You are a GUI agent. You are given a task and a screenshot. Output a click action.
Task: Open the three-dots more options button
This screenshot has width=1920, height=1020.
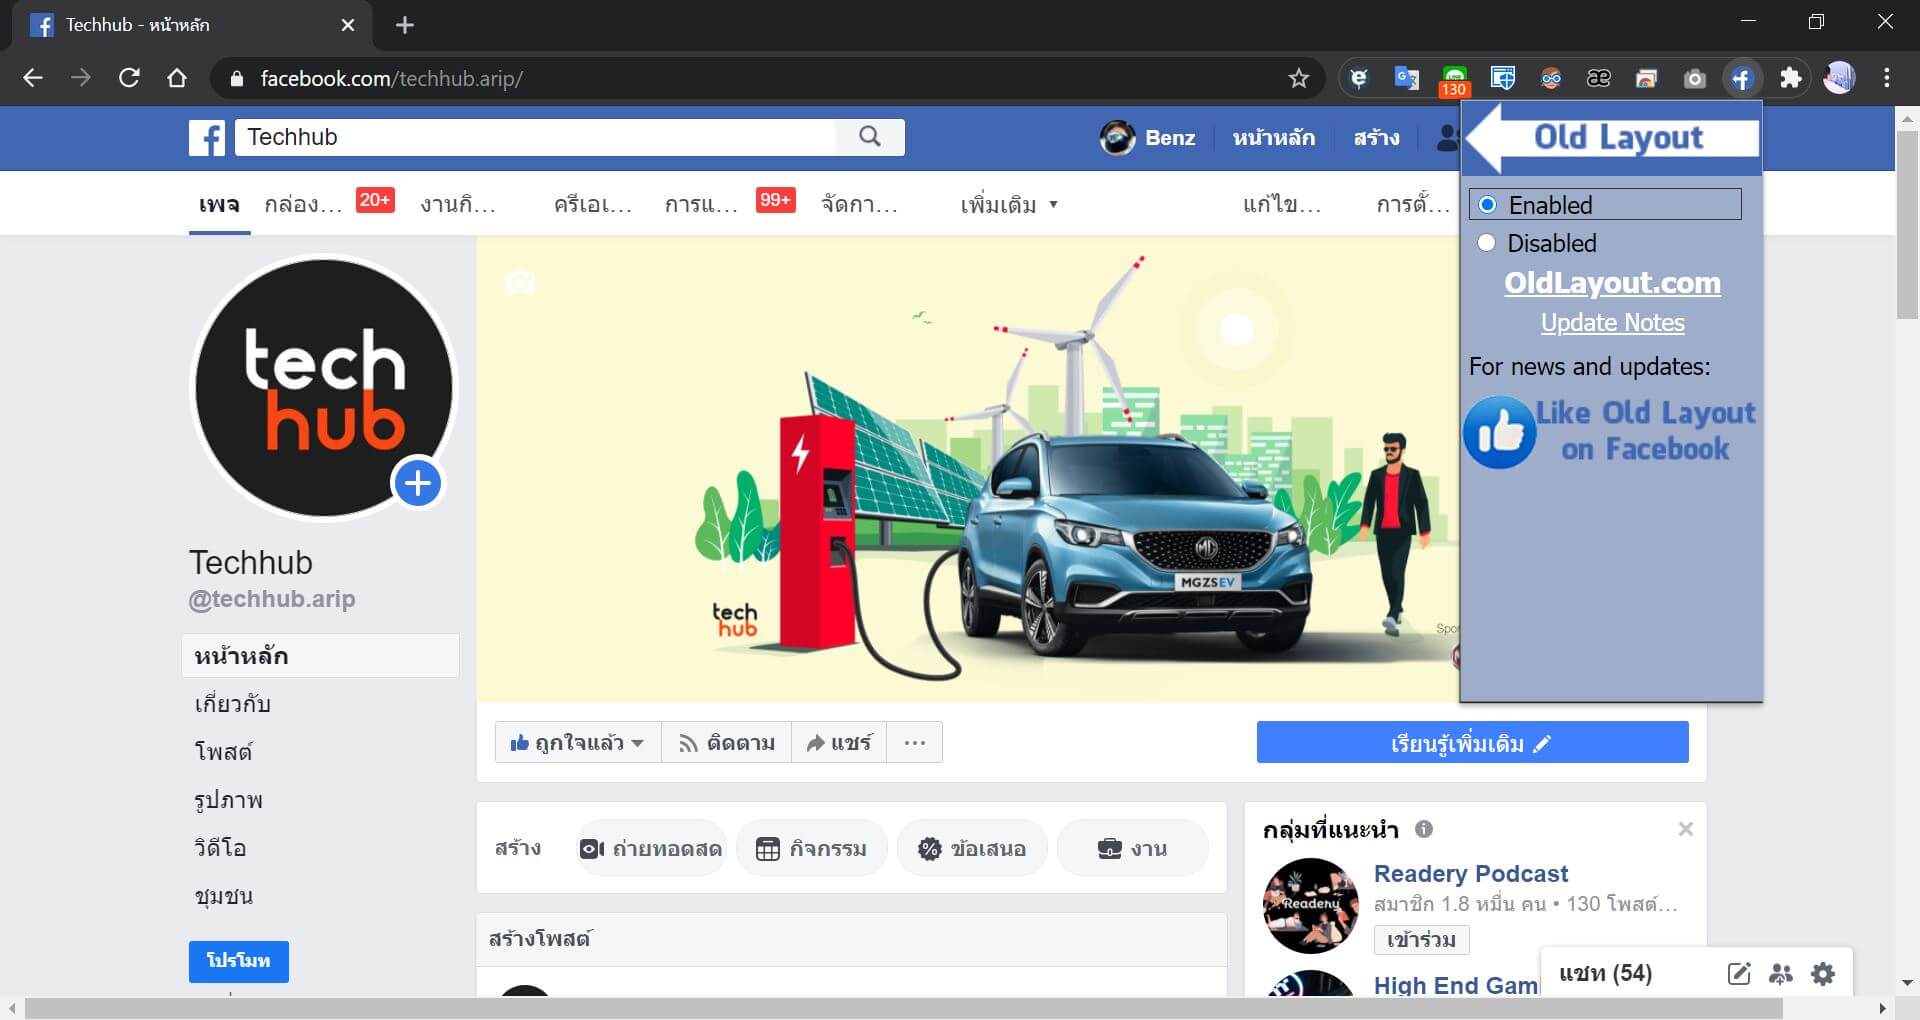[914, 743]
